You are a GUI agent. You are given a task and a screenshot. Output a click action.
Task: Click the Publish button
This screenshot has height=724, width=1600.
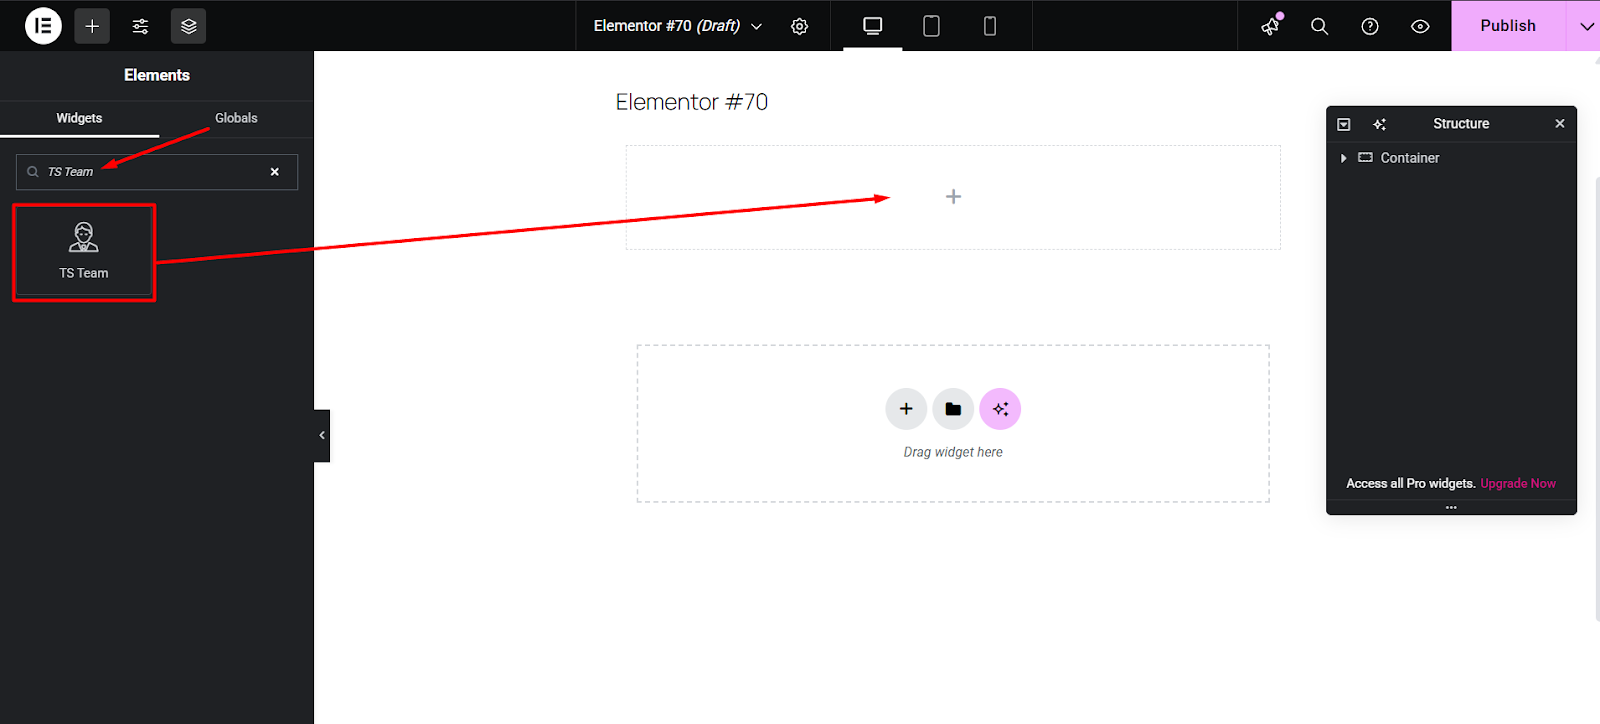click(x=1507, y=26)
